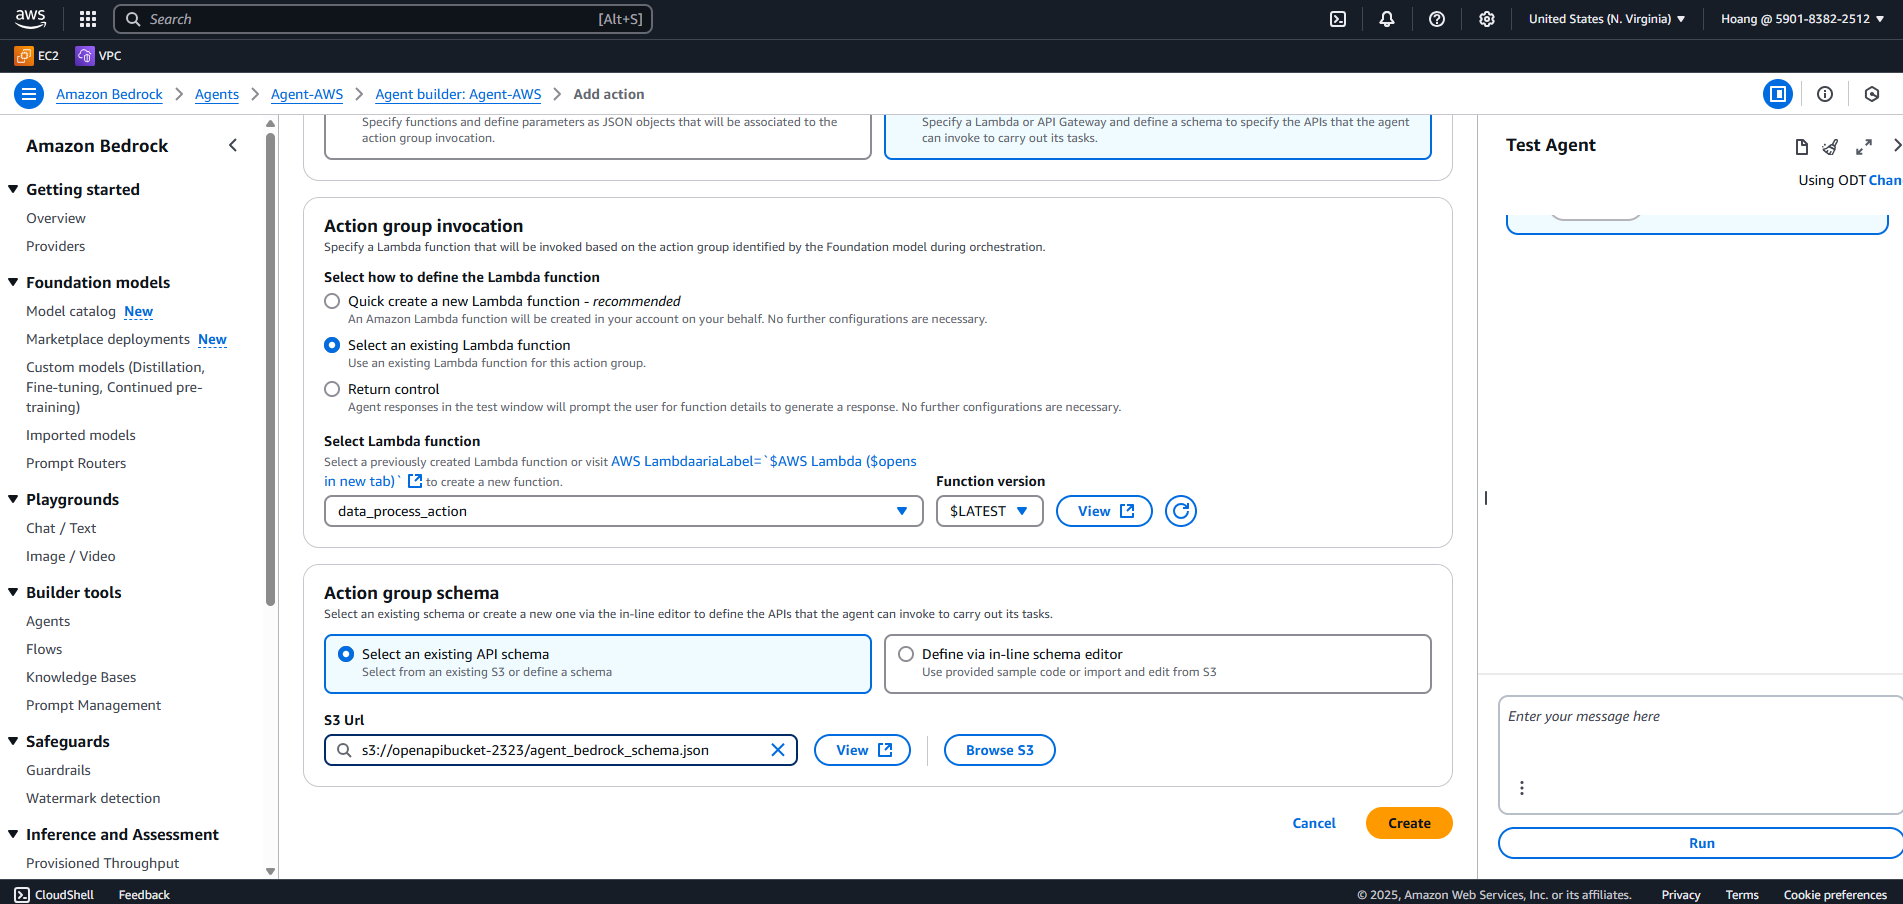Open the info circle icon panel

click(1825, 94)
